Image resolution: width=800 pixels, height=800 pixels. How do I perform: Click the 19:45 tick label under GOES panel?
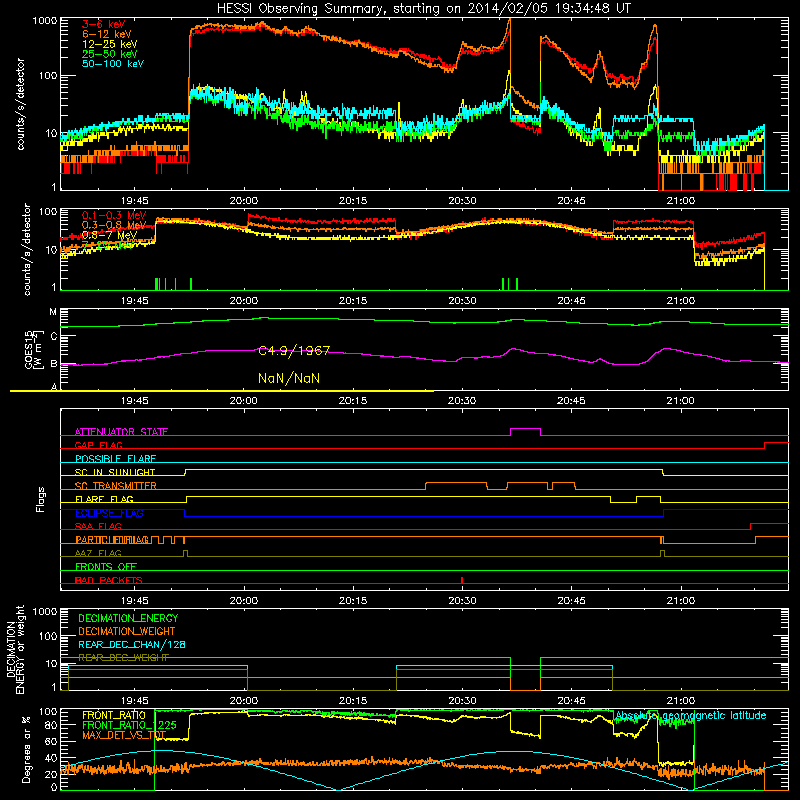[x=134, y=401]
